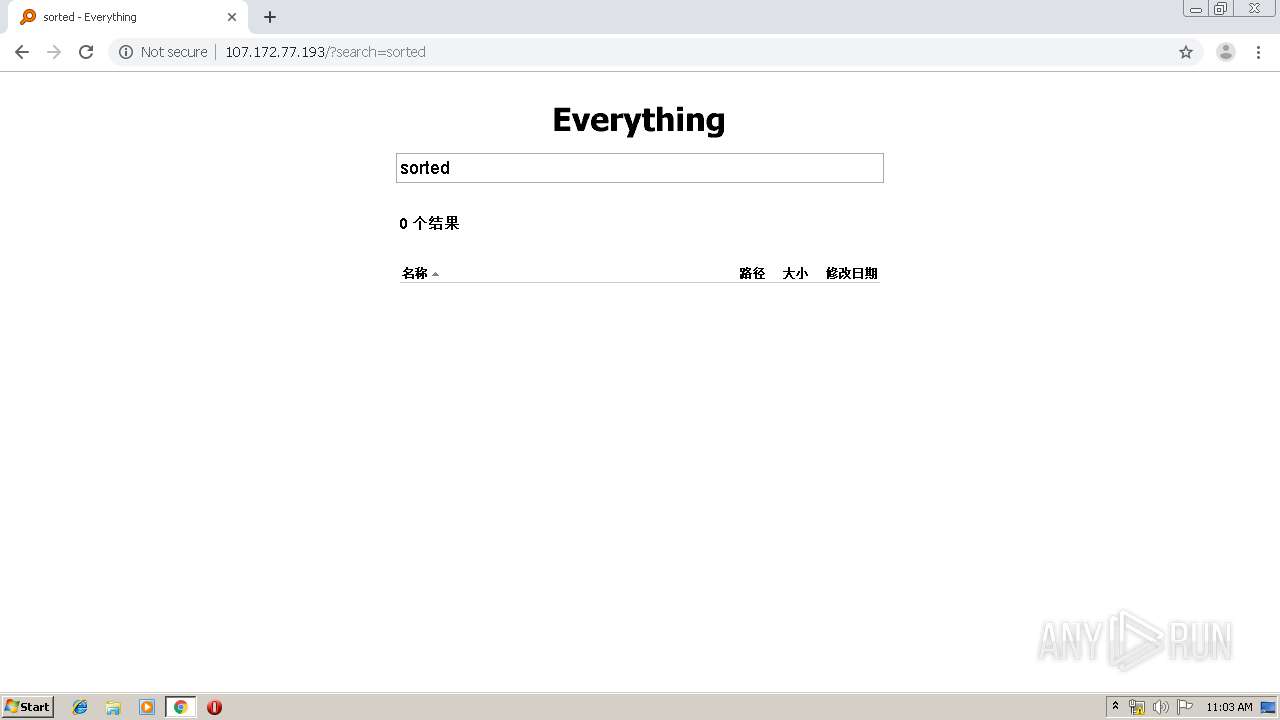Open the Chrome three-dot menu
Screen dimensions: 1280x720
(1258, 52)
